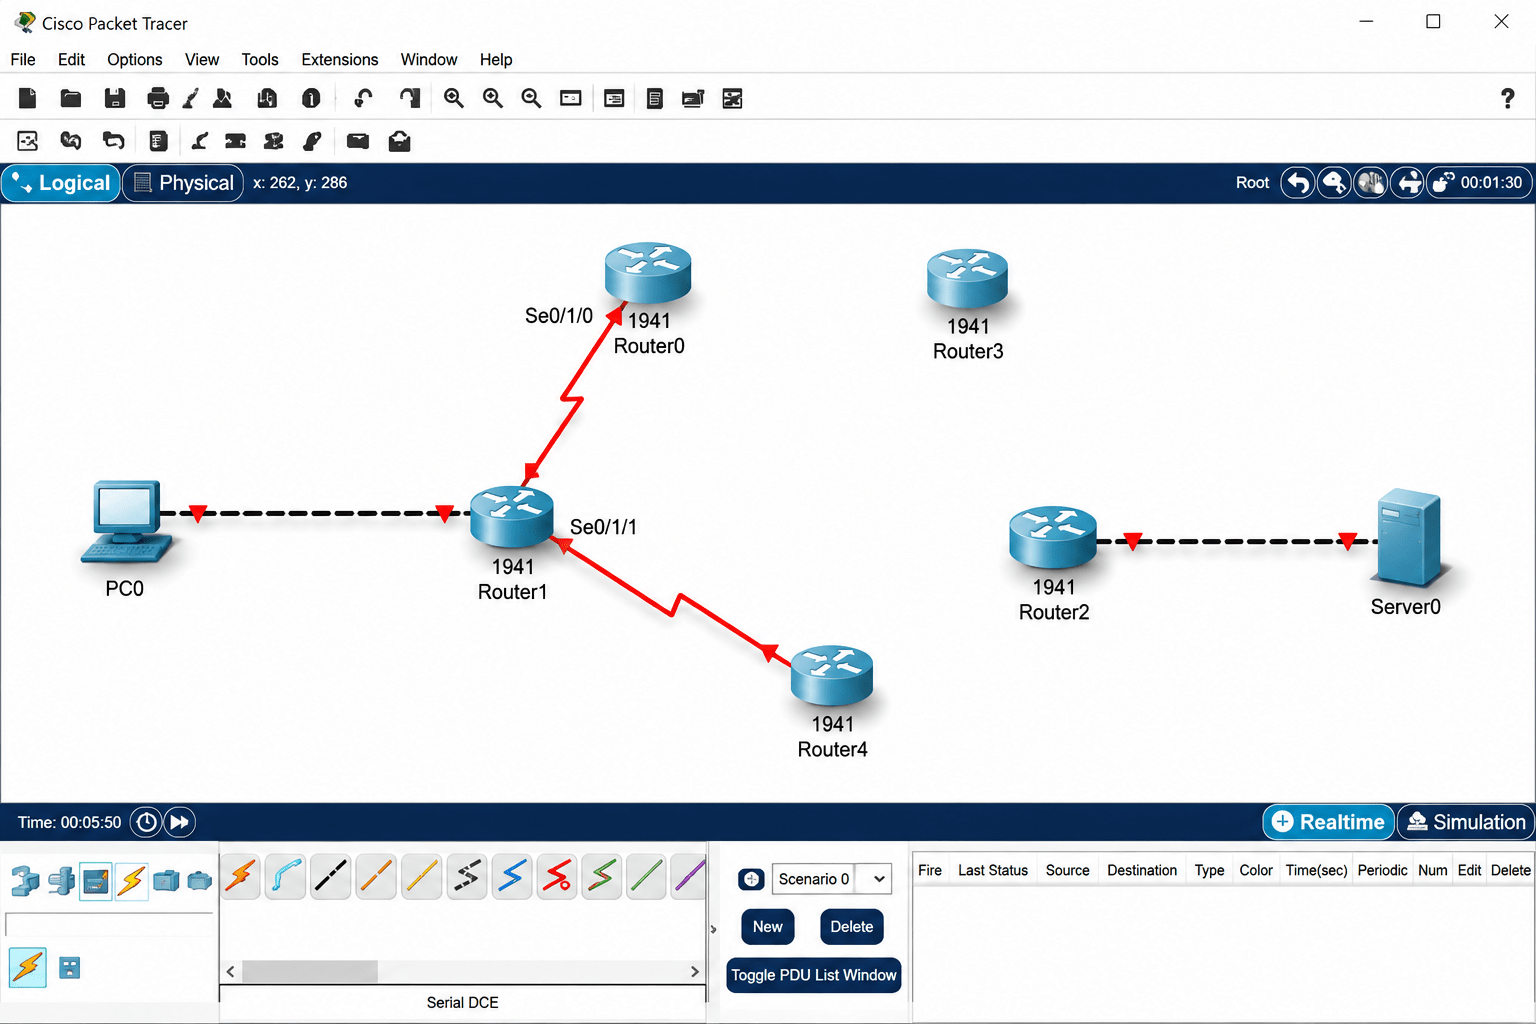
Task: Click the info icon in the toolbar
Action: coord(311,98)
